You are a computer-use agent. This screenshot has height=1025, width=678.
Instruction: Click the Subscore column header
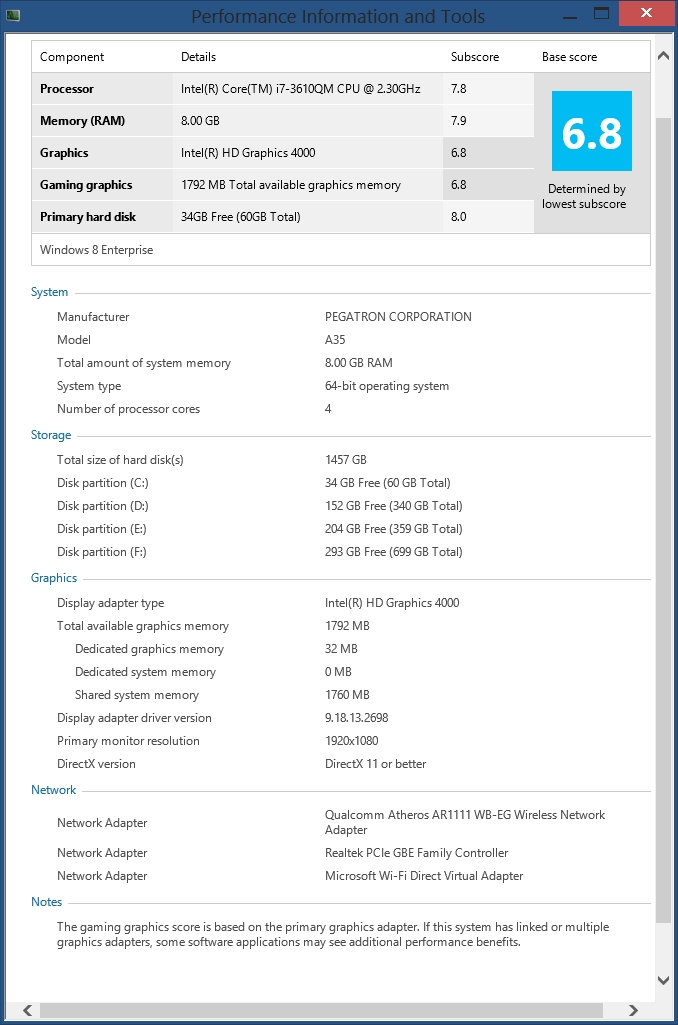click(475, 57)
